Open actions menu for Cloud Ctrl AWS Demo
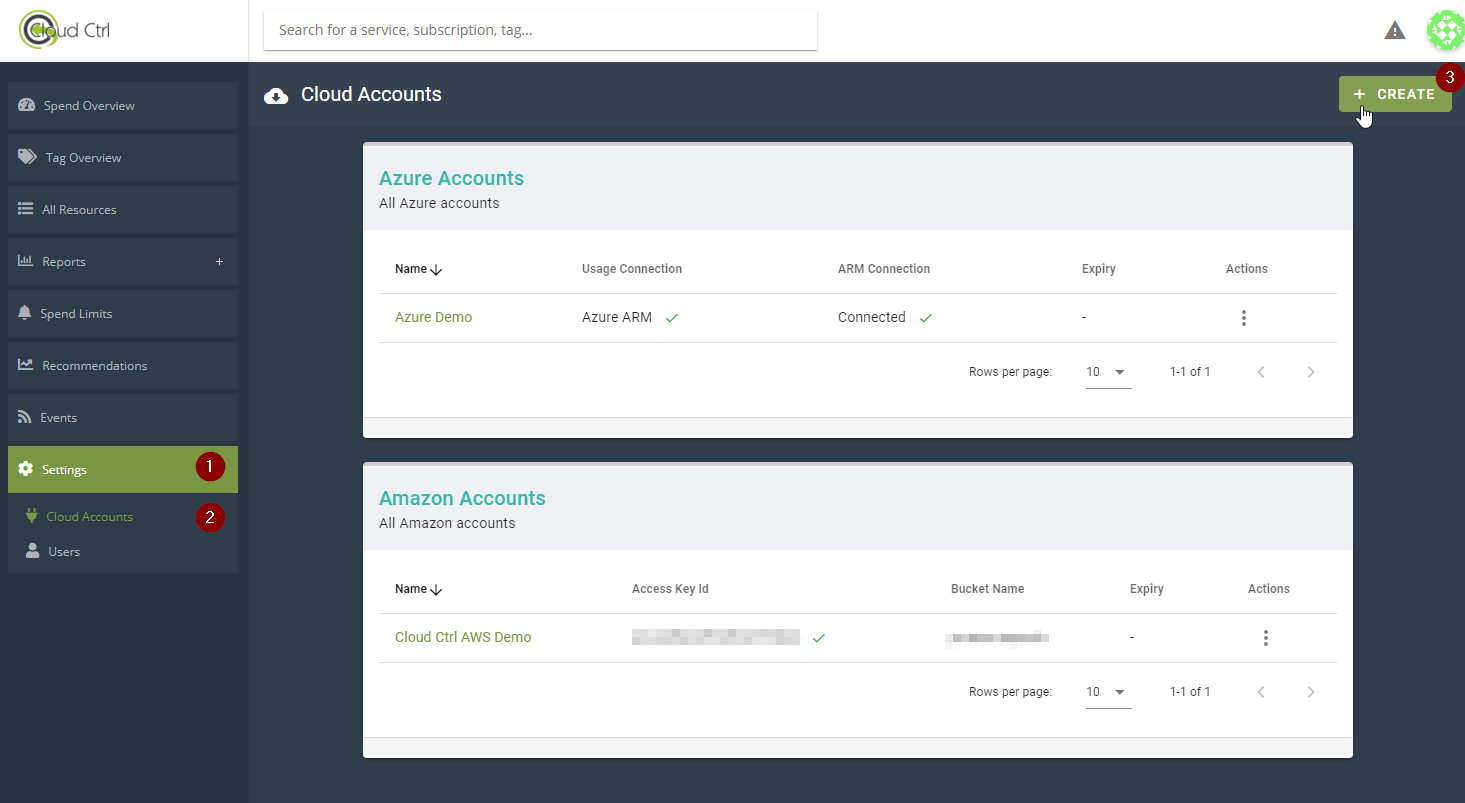The image size is (1465, 803). [1265, 638]
